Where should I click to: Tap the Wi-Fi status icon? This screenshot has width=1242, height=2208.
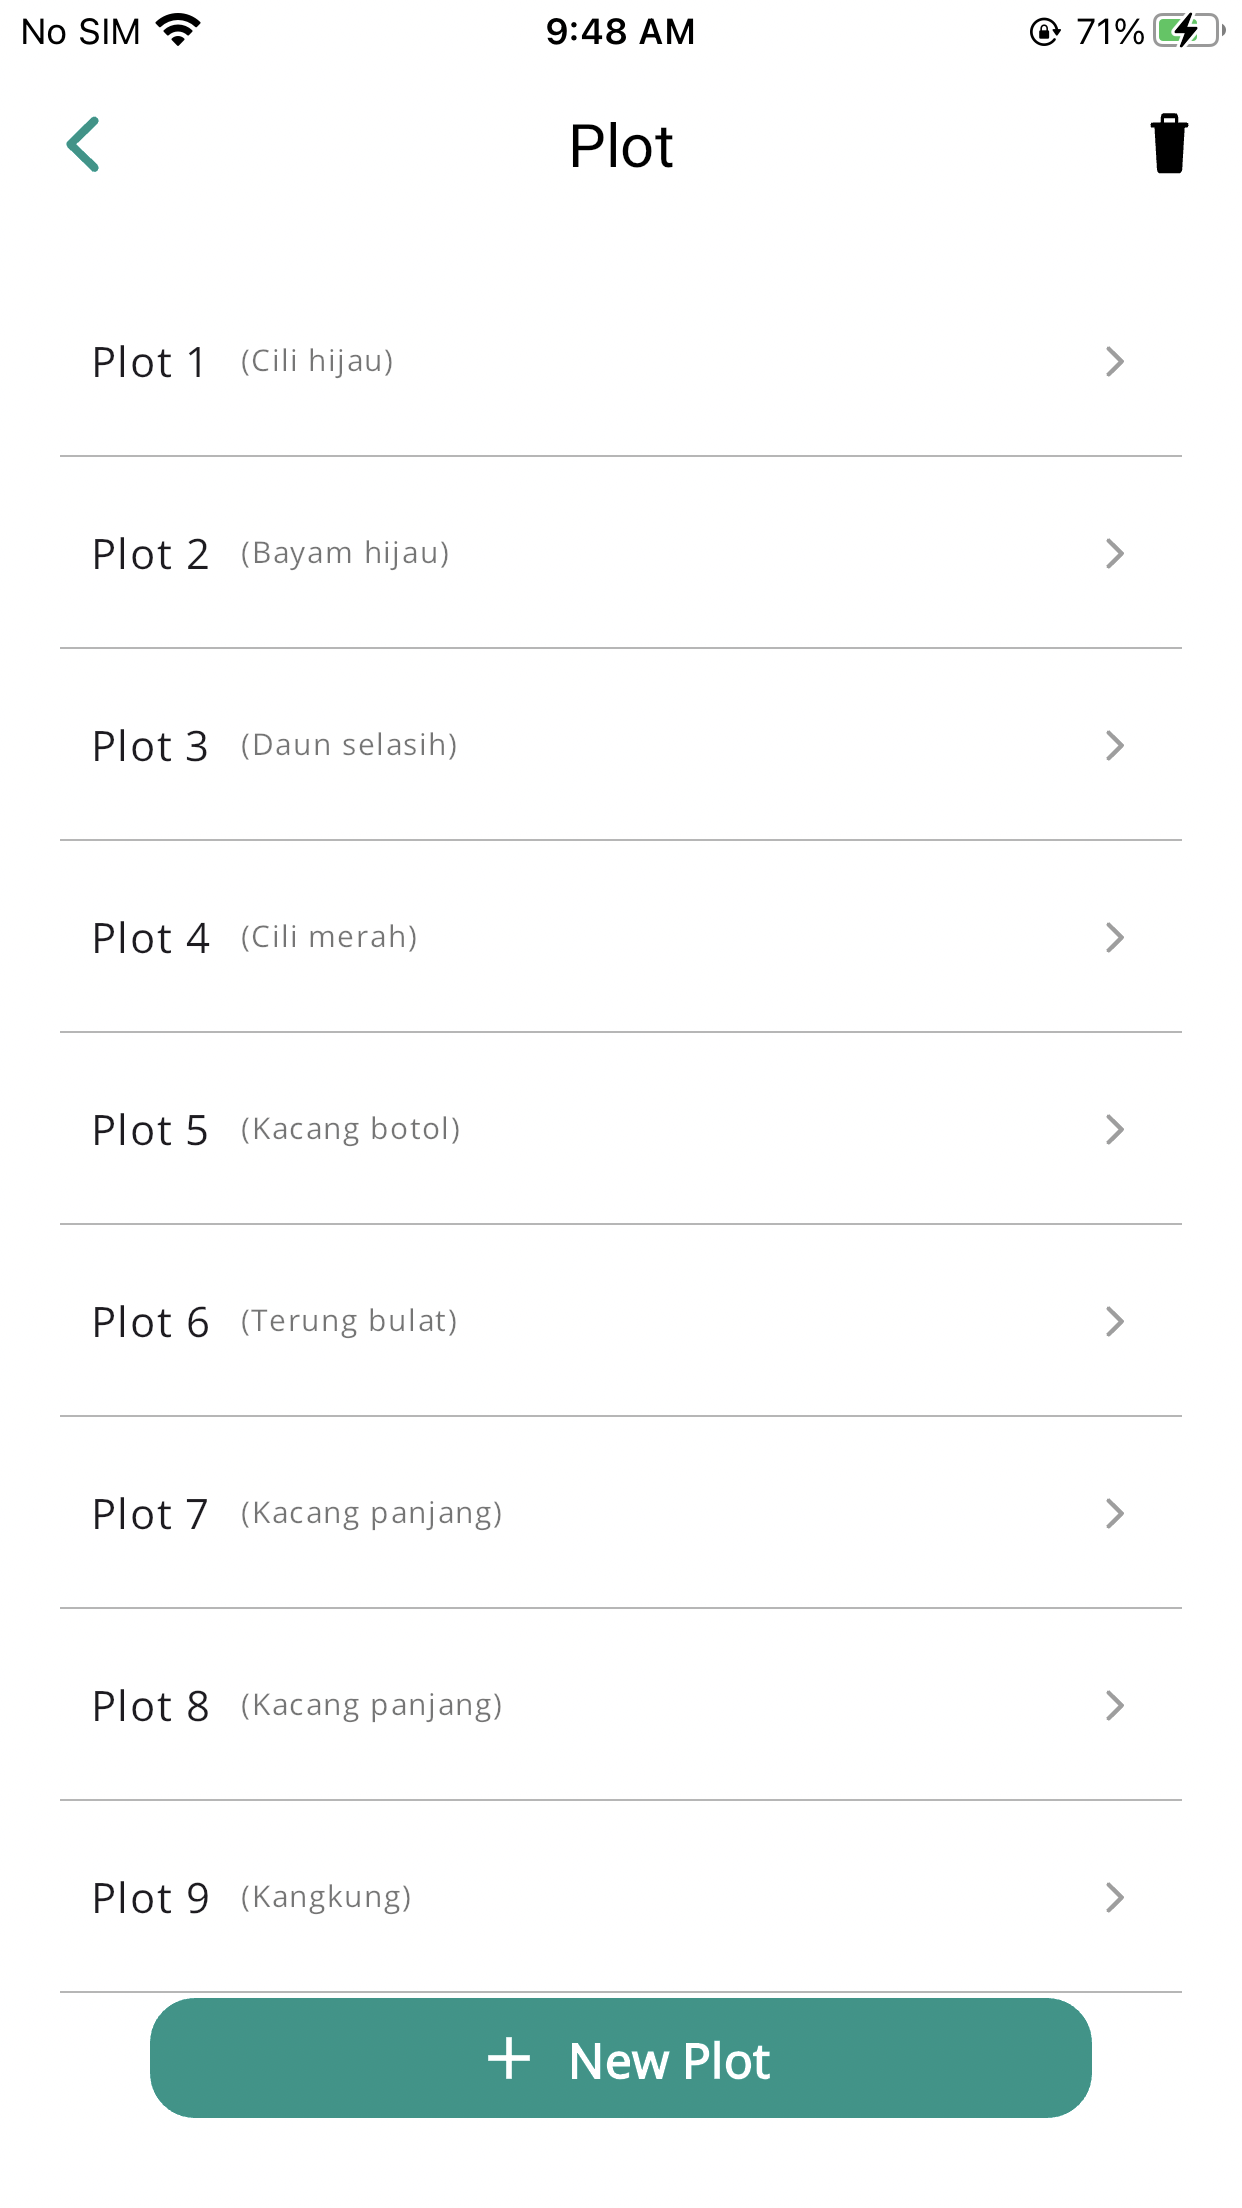click(179, 30)
